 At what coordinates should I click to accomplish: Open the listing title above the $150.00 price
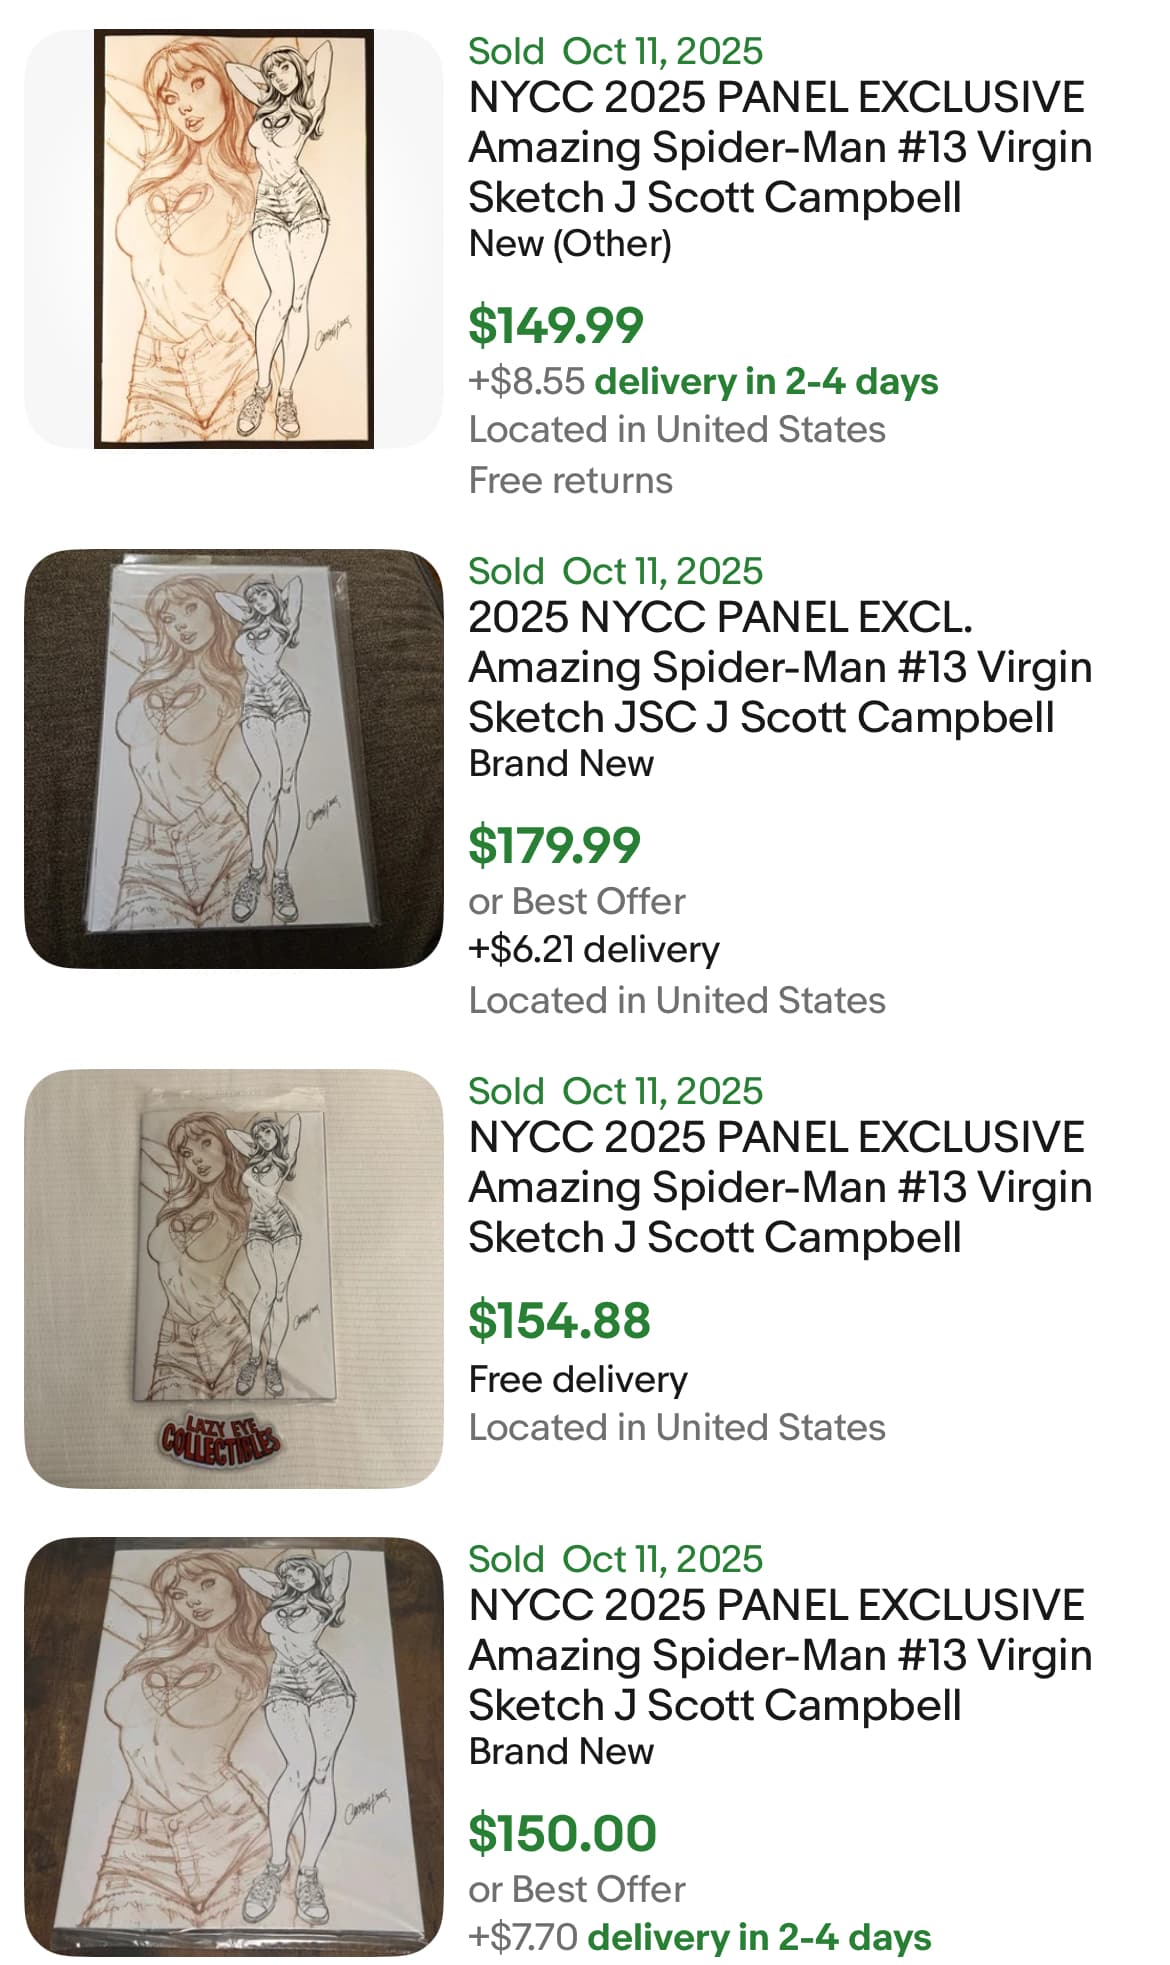[x=779, y=1655]
